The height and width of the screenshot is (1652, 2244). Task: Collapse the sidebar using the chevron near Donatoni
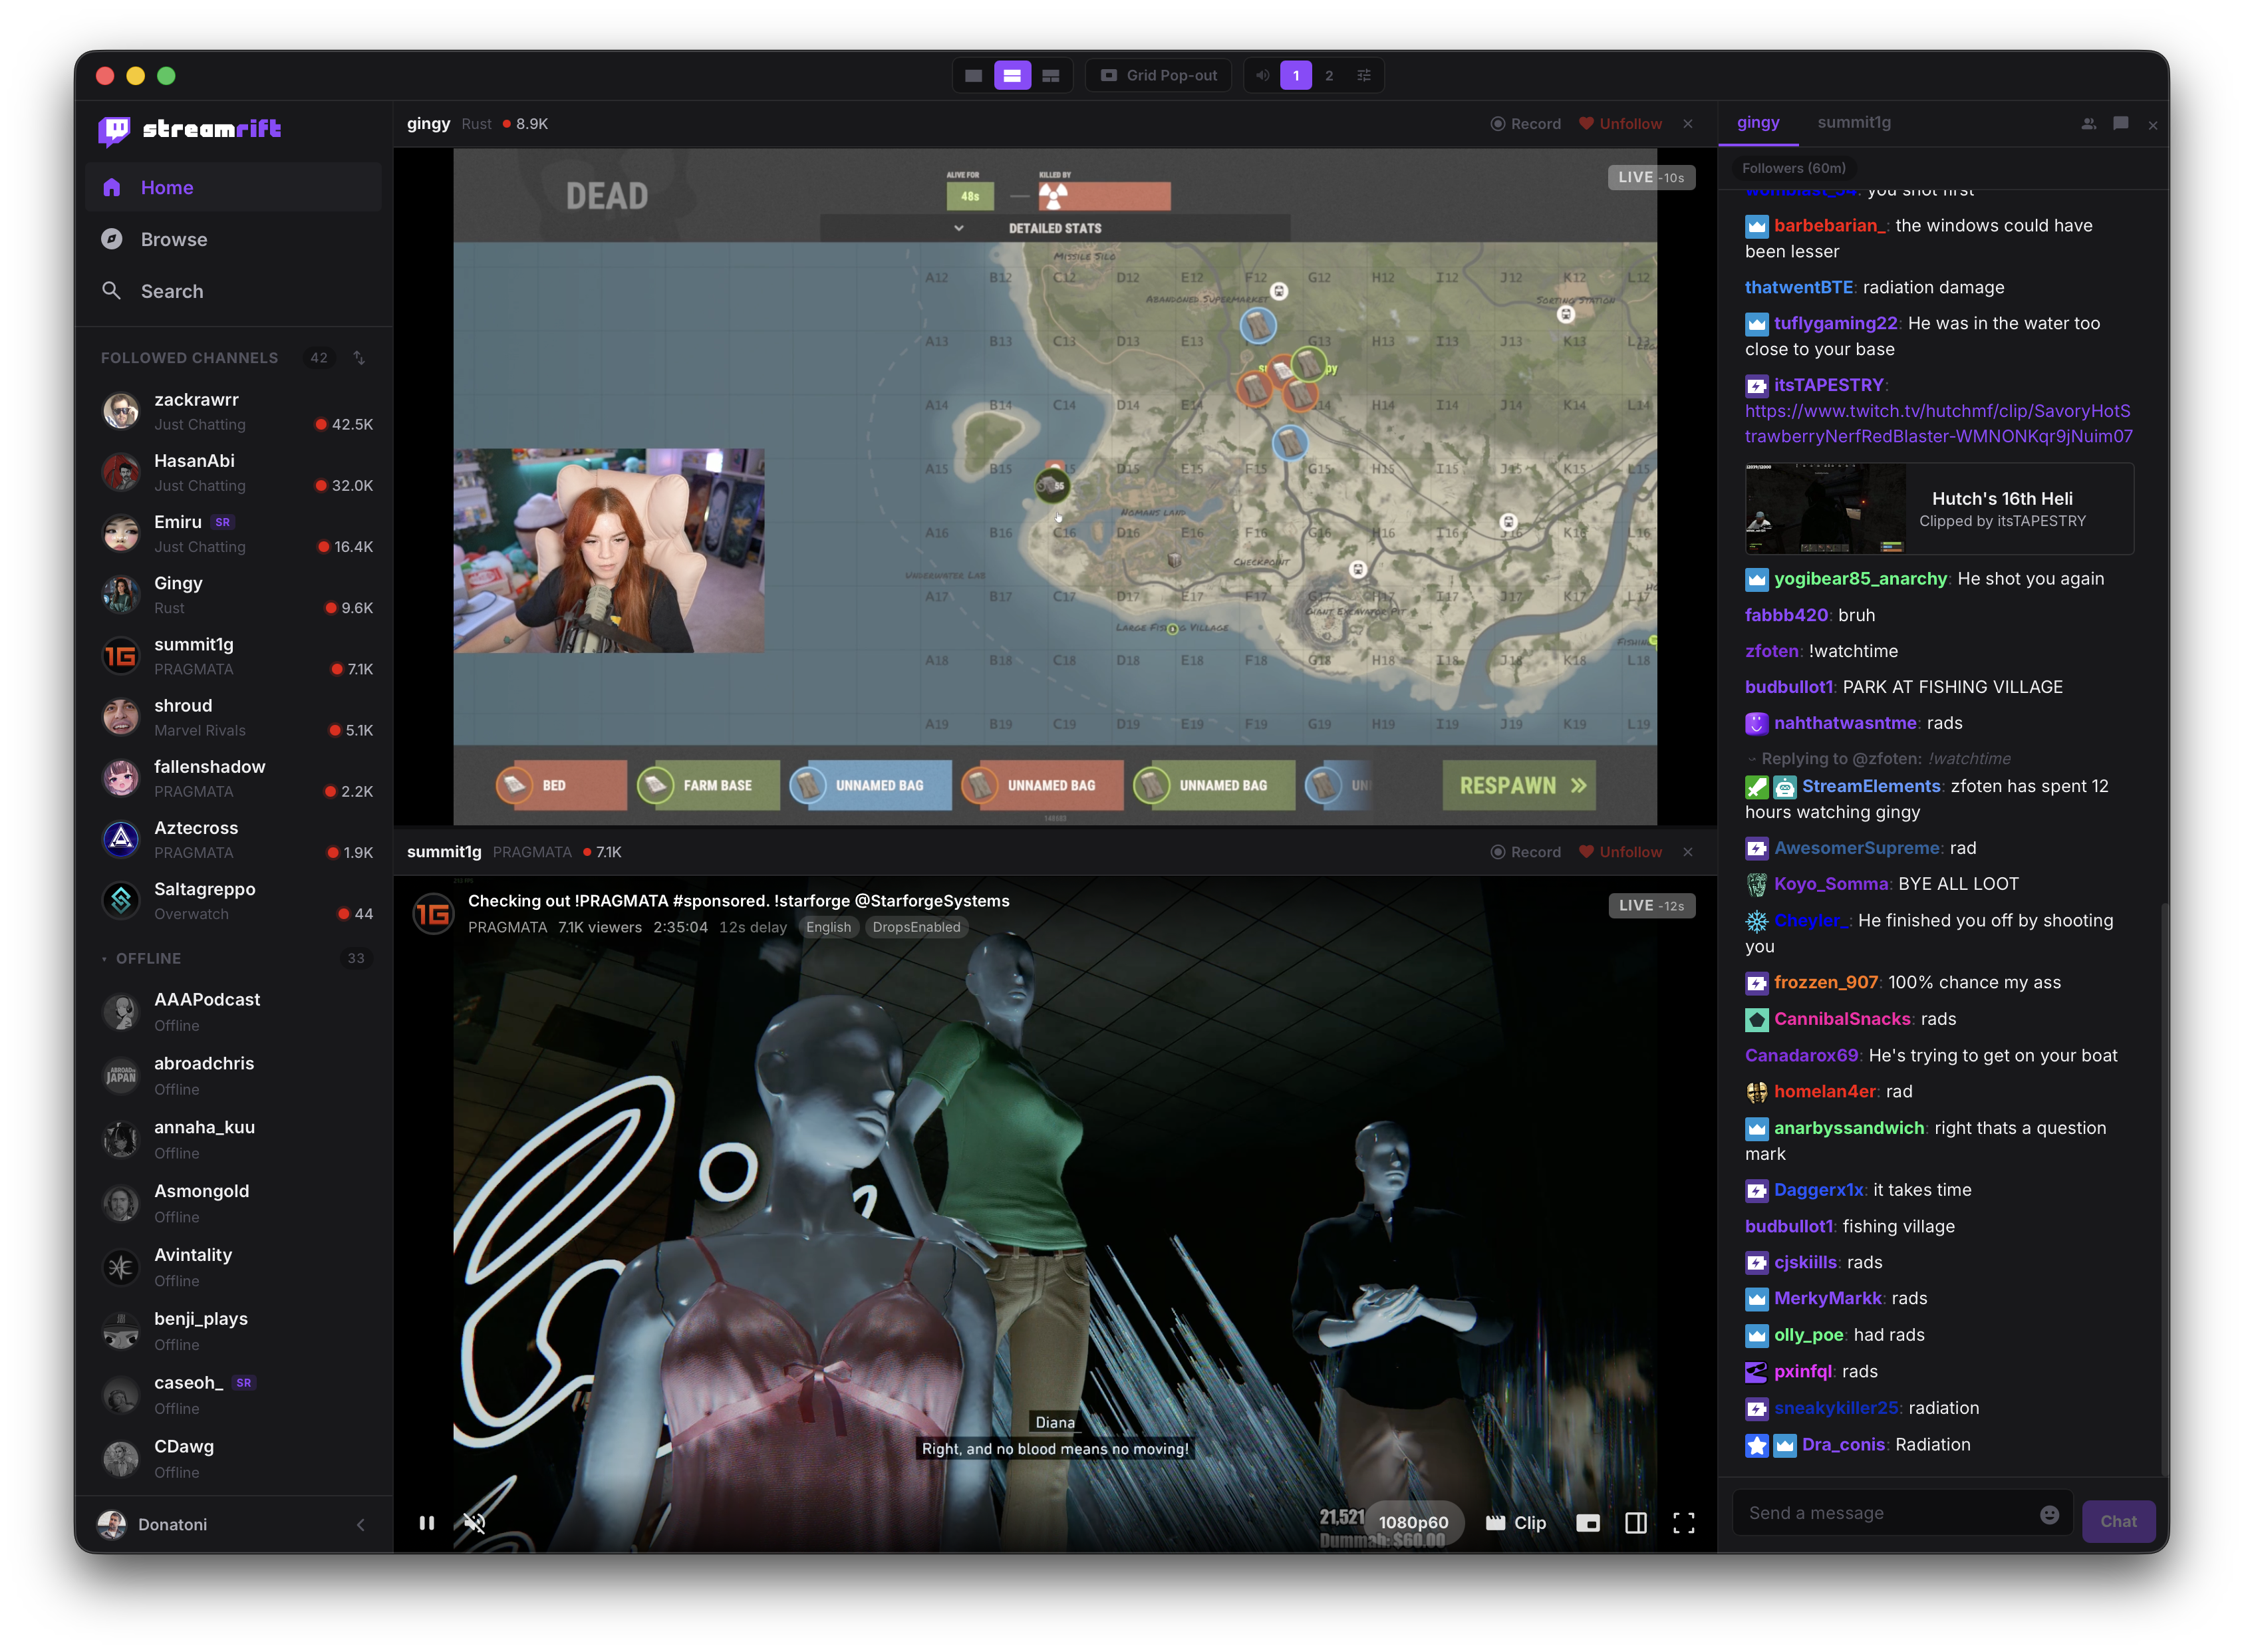pyautogui.click(x=360, y=1524)
